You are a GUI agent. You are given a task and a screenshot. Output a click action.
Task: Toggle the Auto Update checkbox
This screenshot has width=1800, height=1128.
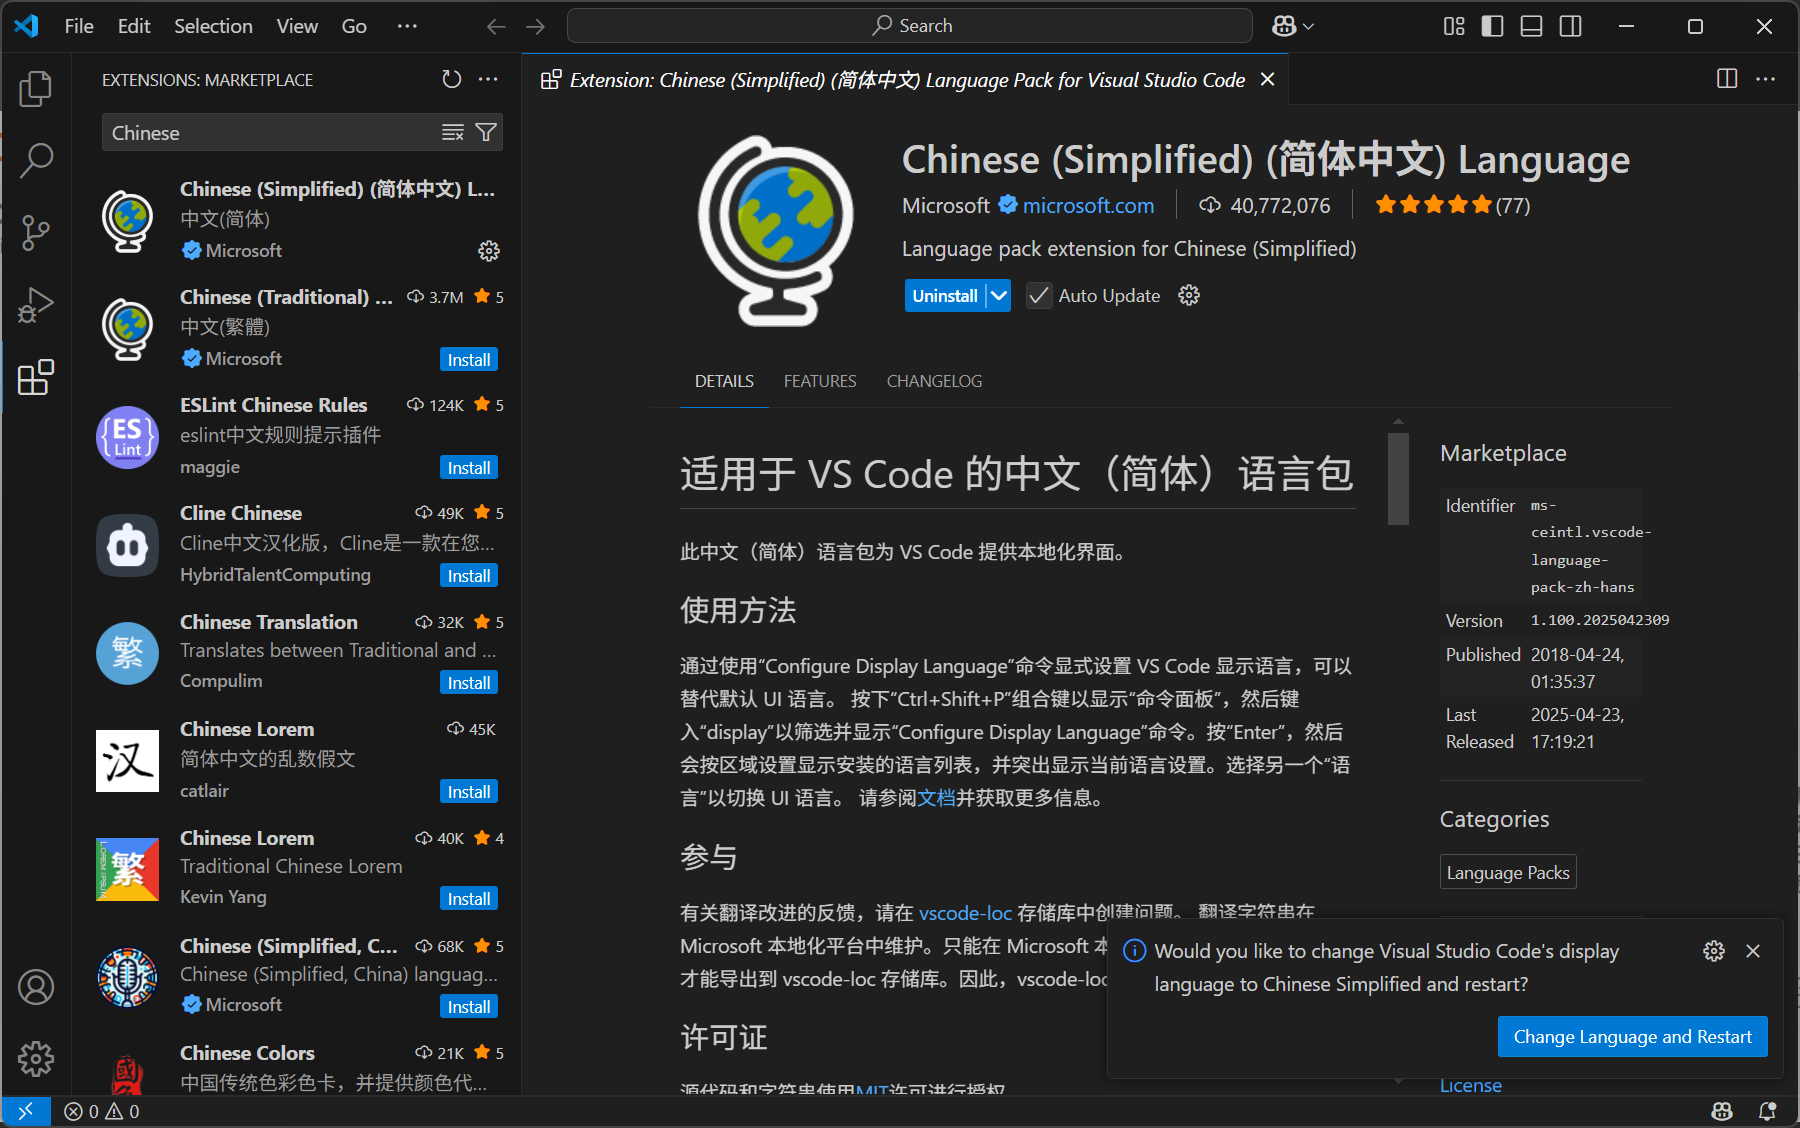(x=1039, y=296)
